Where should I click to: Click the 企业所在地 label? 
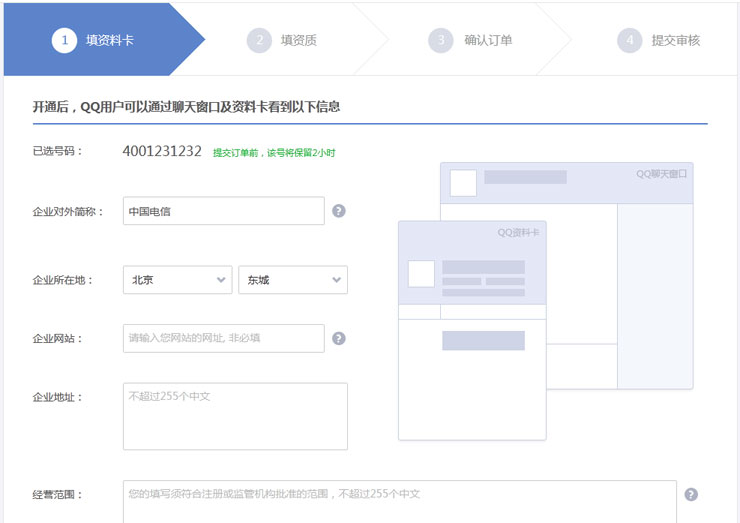63,280
